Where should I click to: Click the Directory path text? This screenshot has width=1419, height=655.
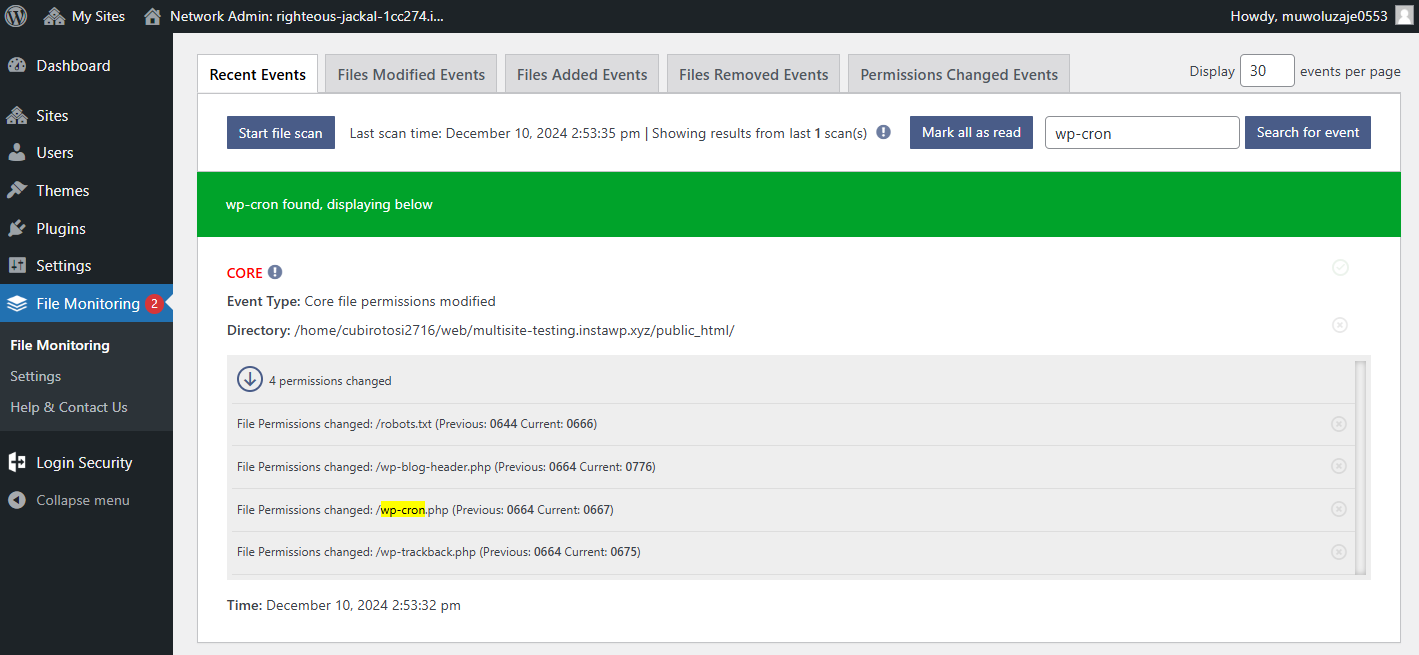514,330
